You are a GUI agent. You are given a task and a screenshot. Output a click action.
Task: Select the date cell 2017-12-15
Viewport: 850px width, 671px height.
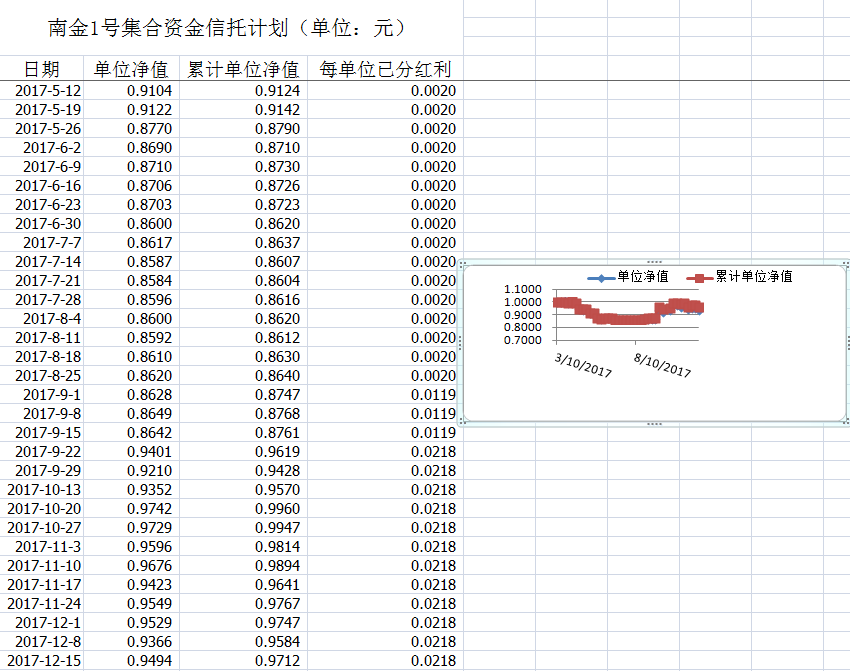(45, 661)
